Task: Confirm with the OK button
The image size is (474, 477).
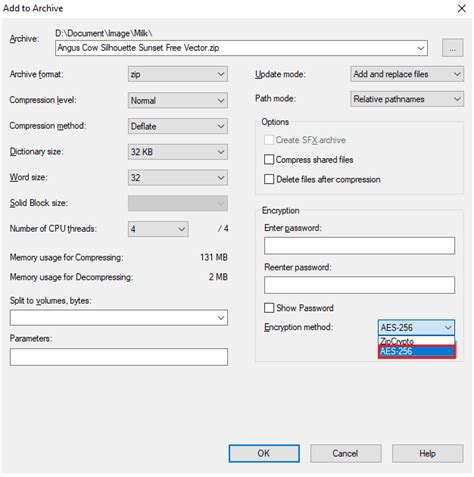Action: click(x=264, y=453)
